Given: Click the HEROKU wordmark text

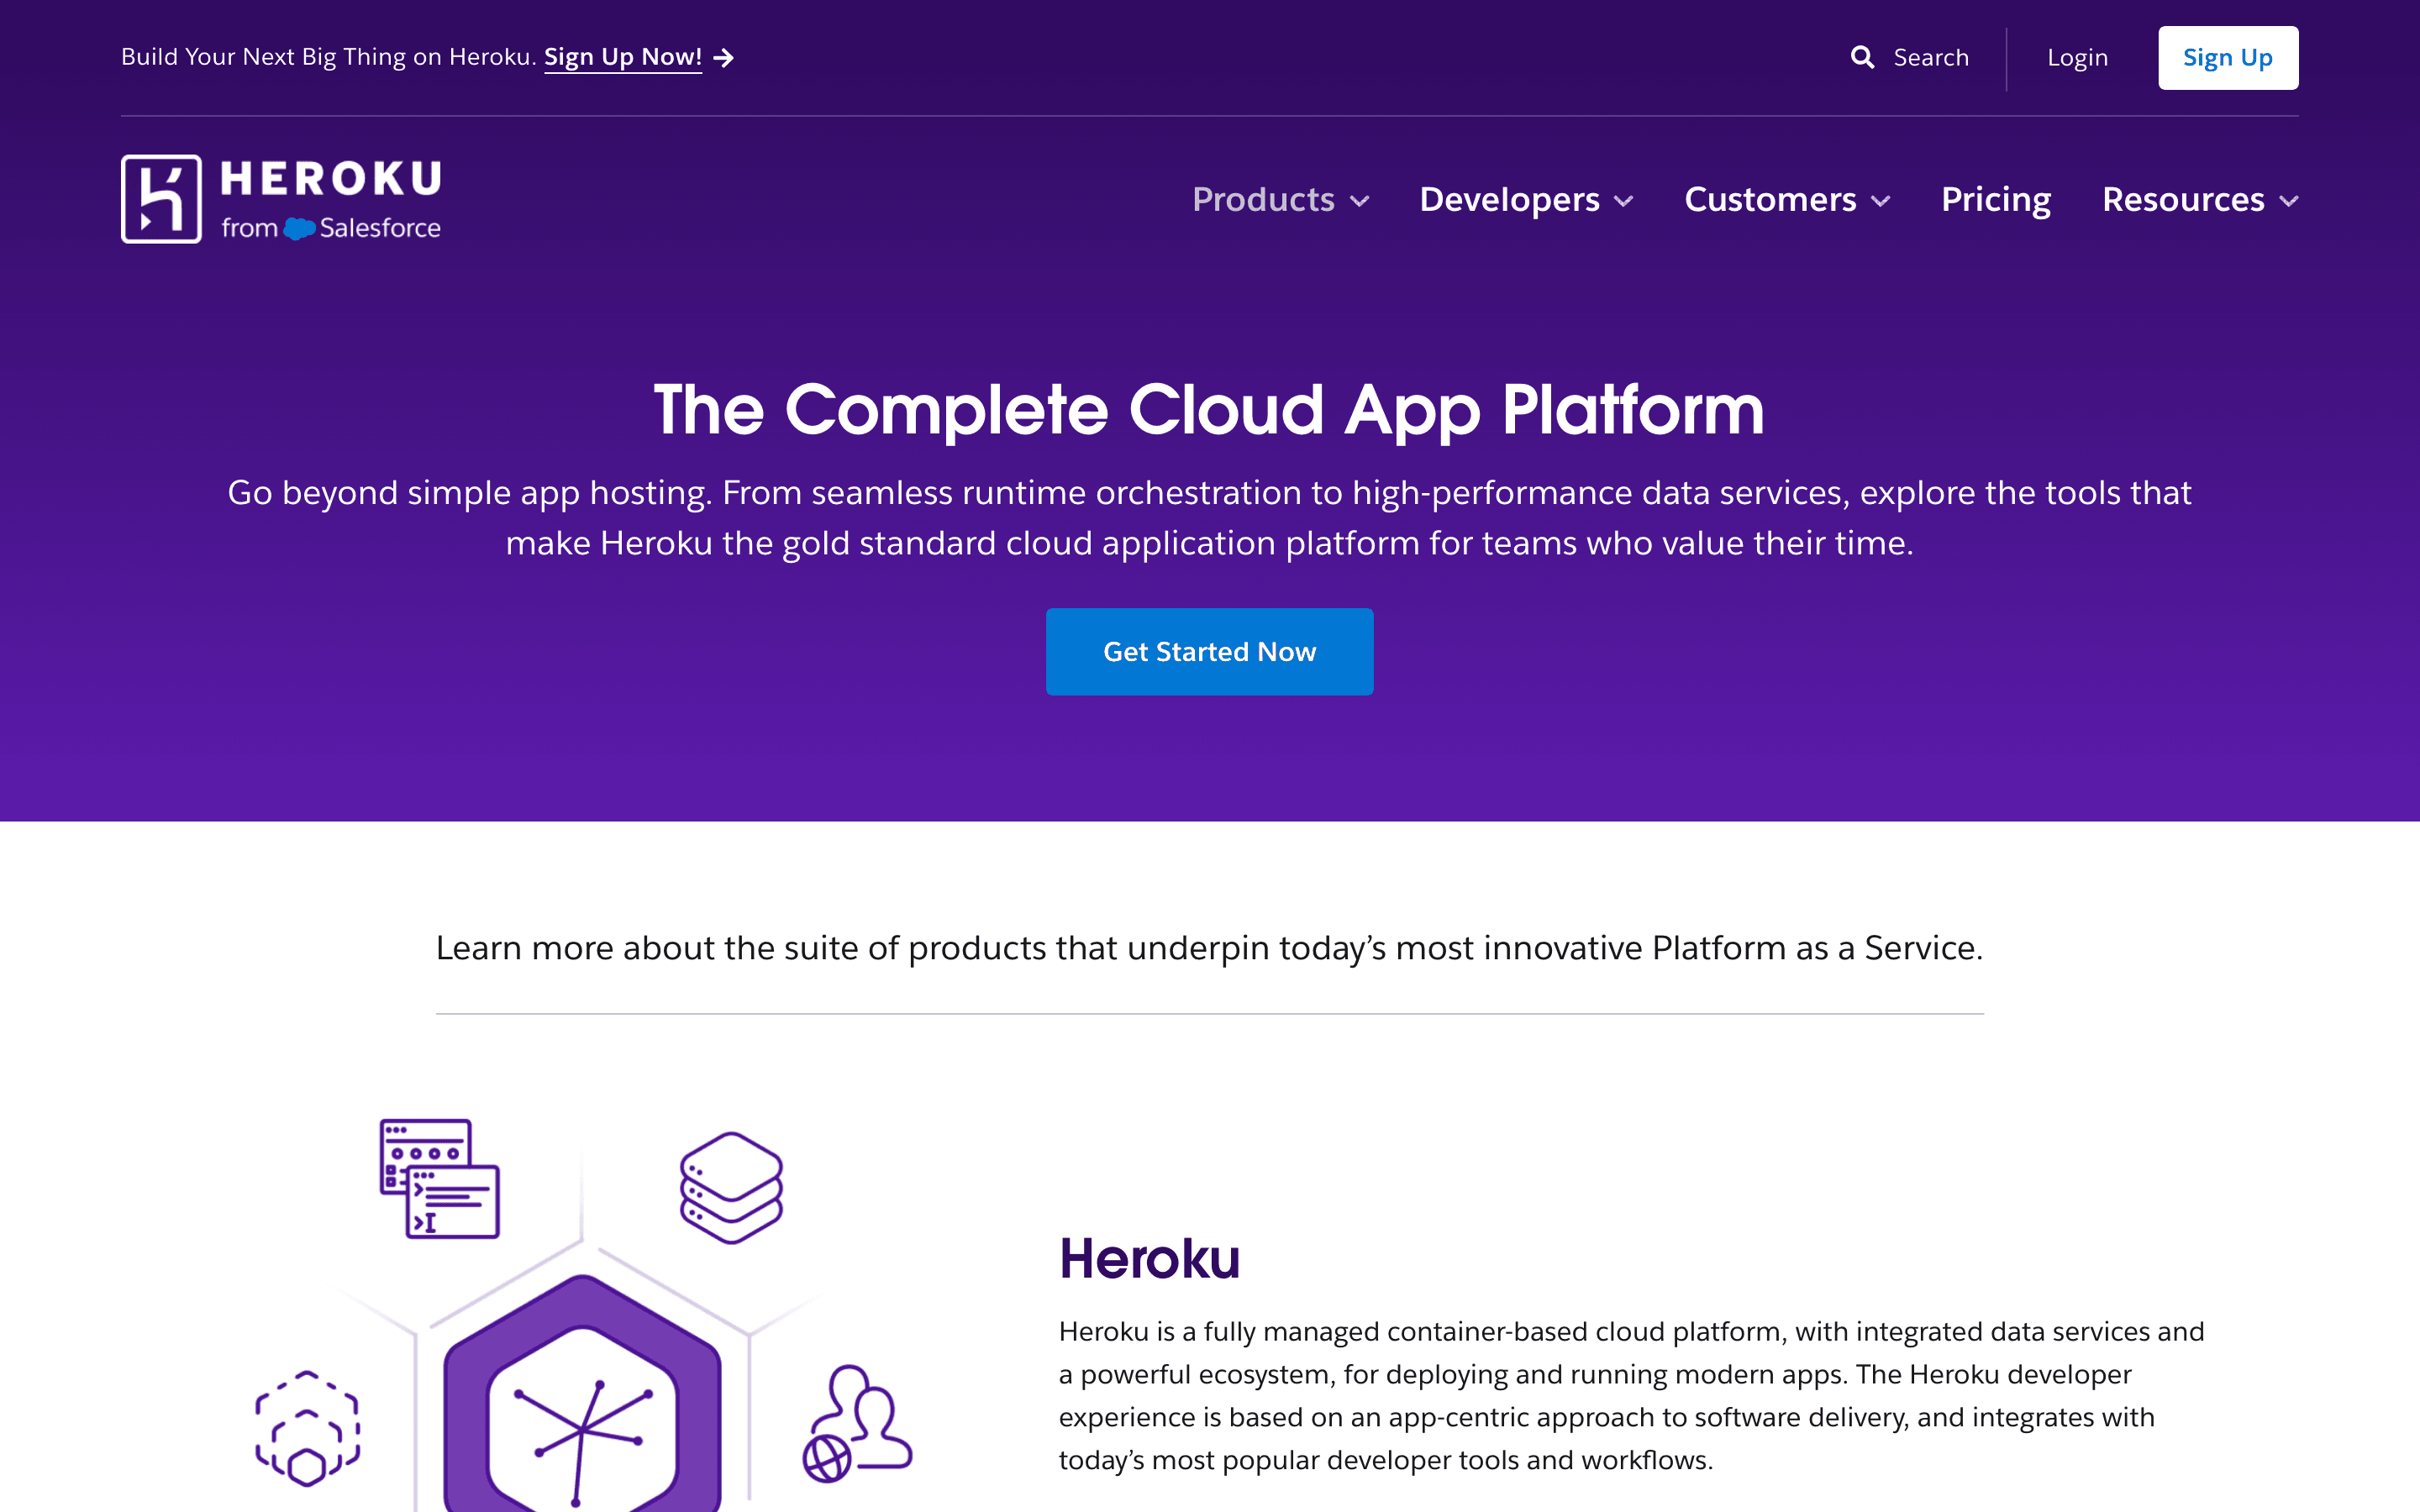Looking at the screenshot, I should point(331,180).
